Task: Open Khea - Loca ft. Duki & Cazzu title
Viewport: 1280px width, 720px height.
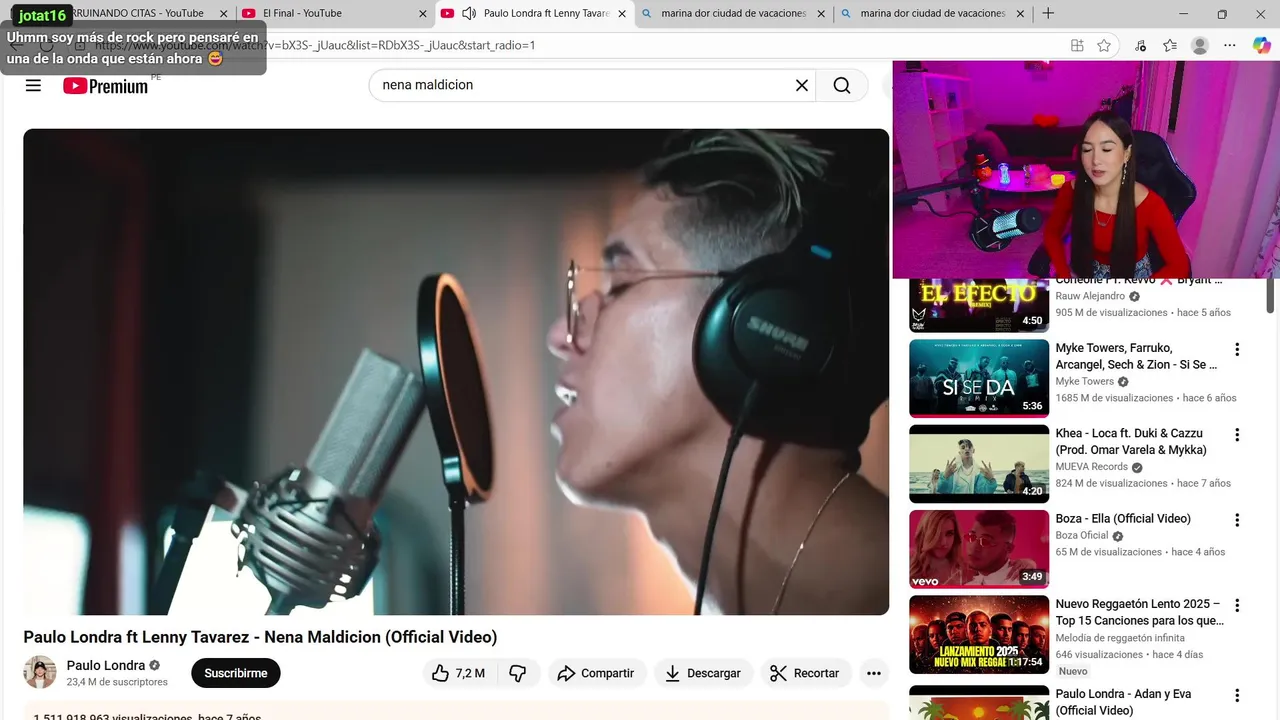Action: click(x=1131, y=441)
